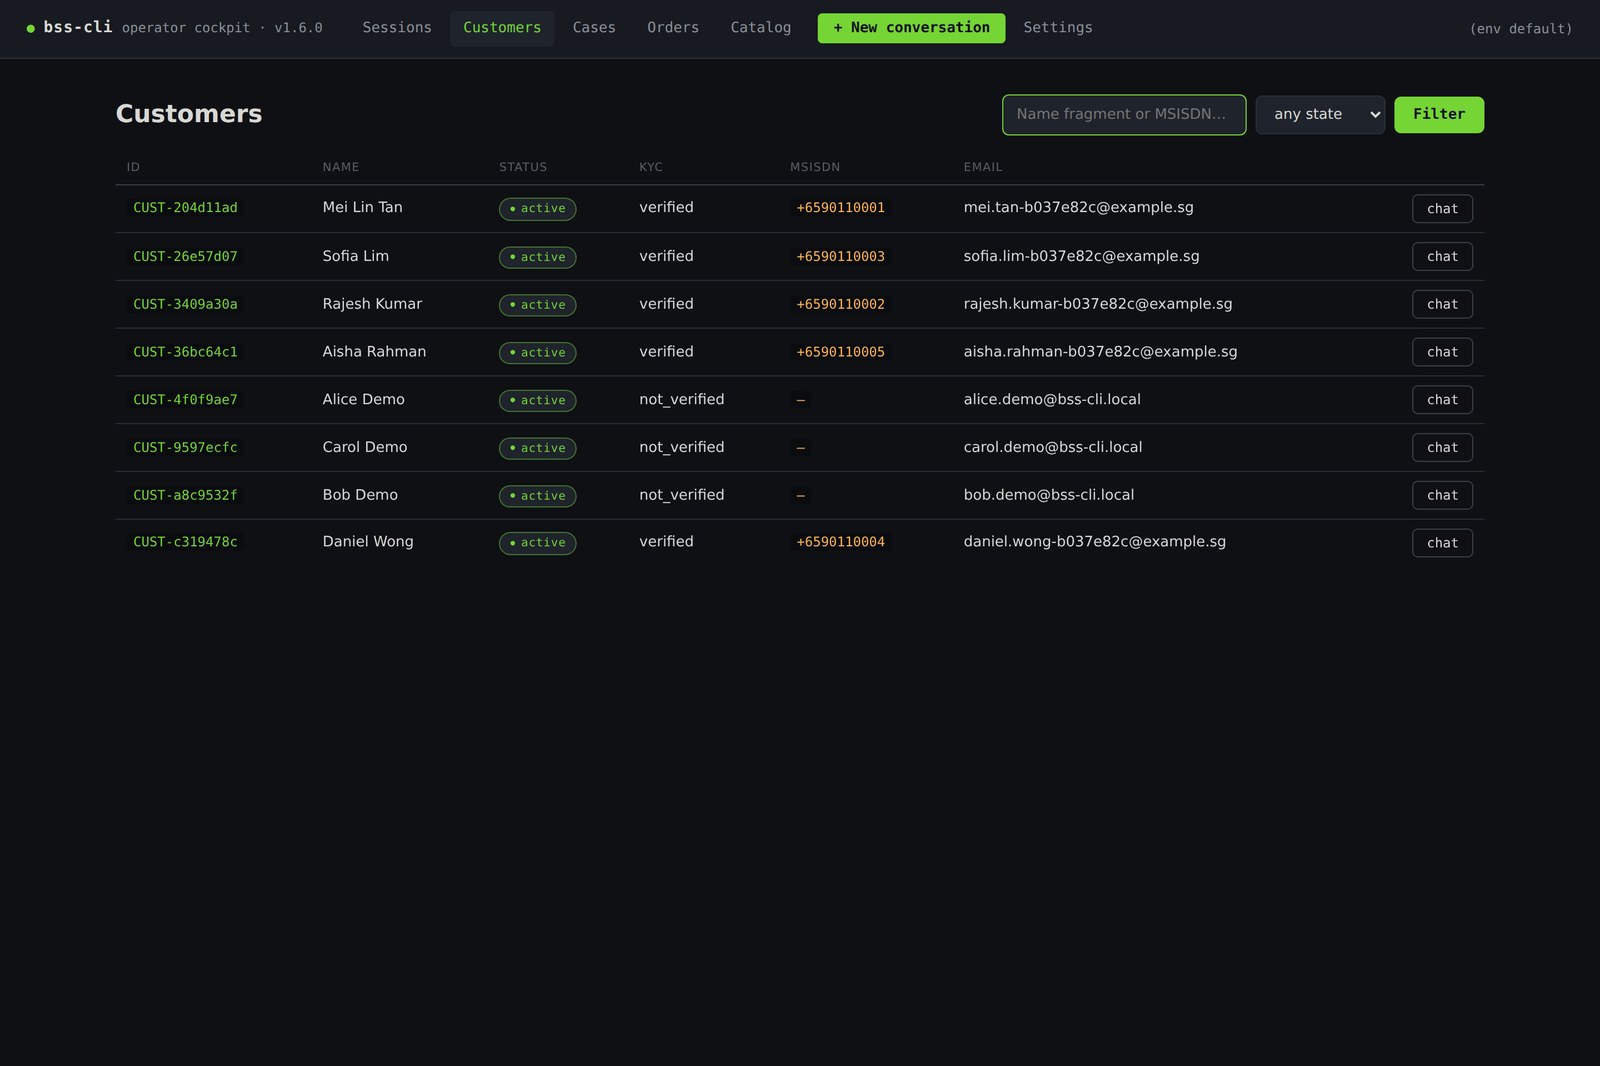Viewport: 1600px width, 1066px height.
Task: Chat with Aisha Rahman
Action: 1442,352
